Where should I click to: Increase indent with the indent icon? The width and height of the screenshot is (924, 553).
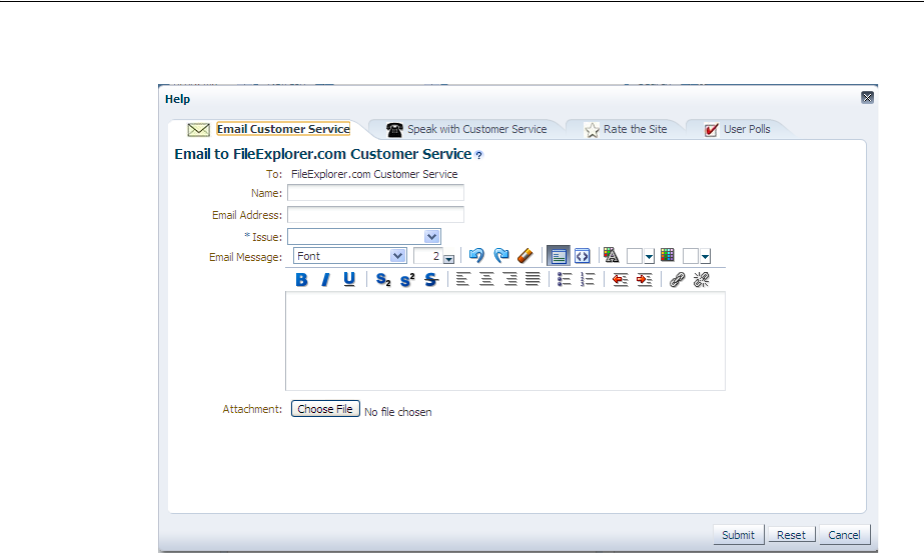click(644, 279)
